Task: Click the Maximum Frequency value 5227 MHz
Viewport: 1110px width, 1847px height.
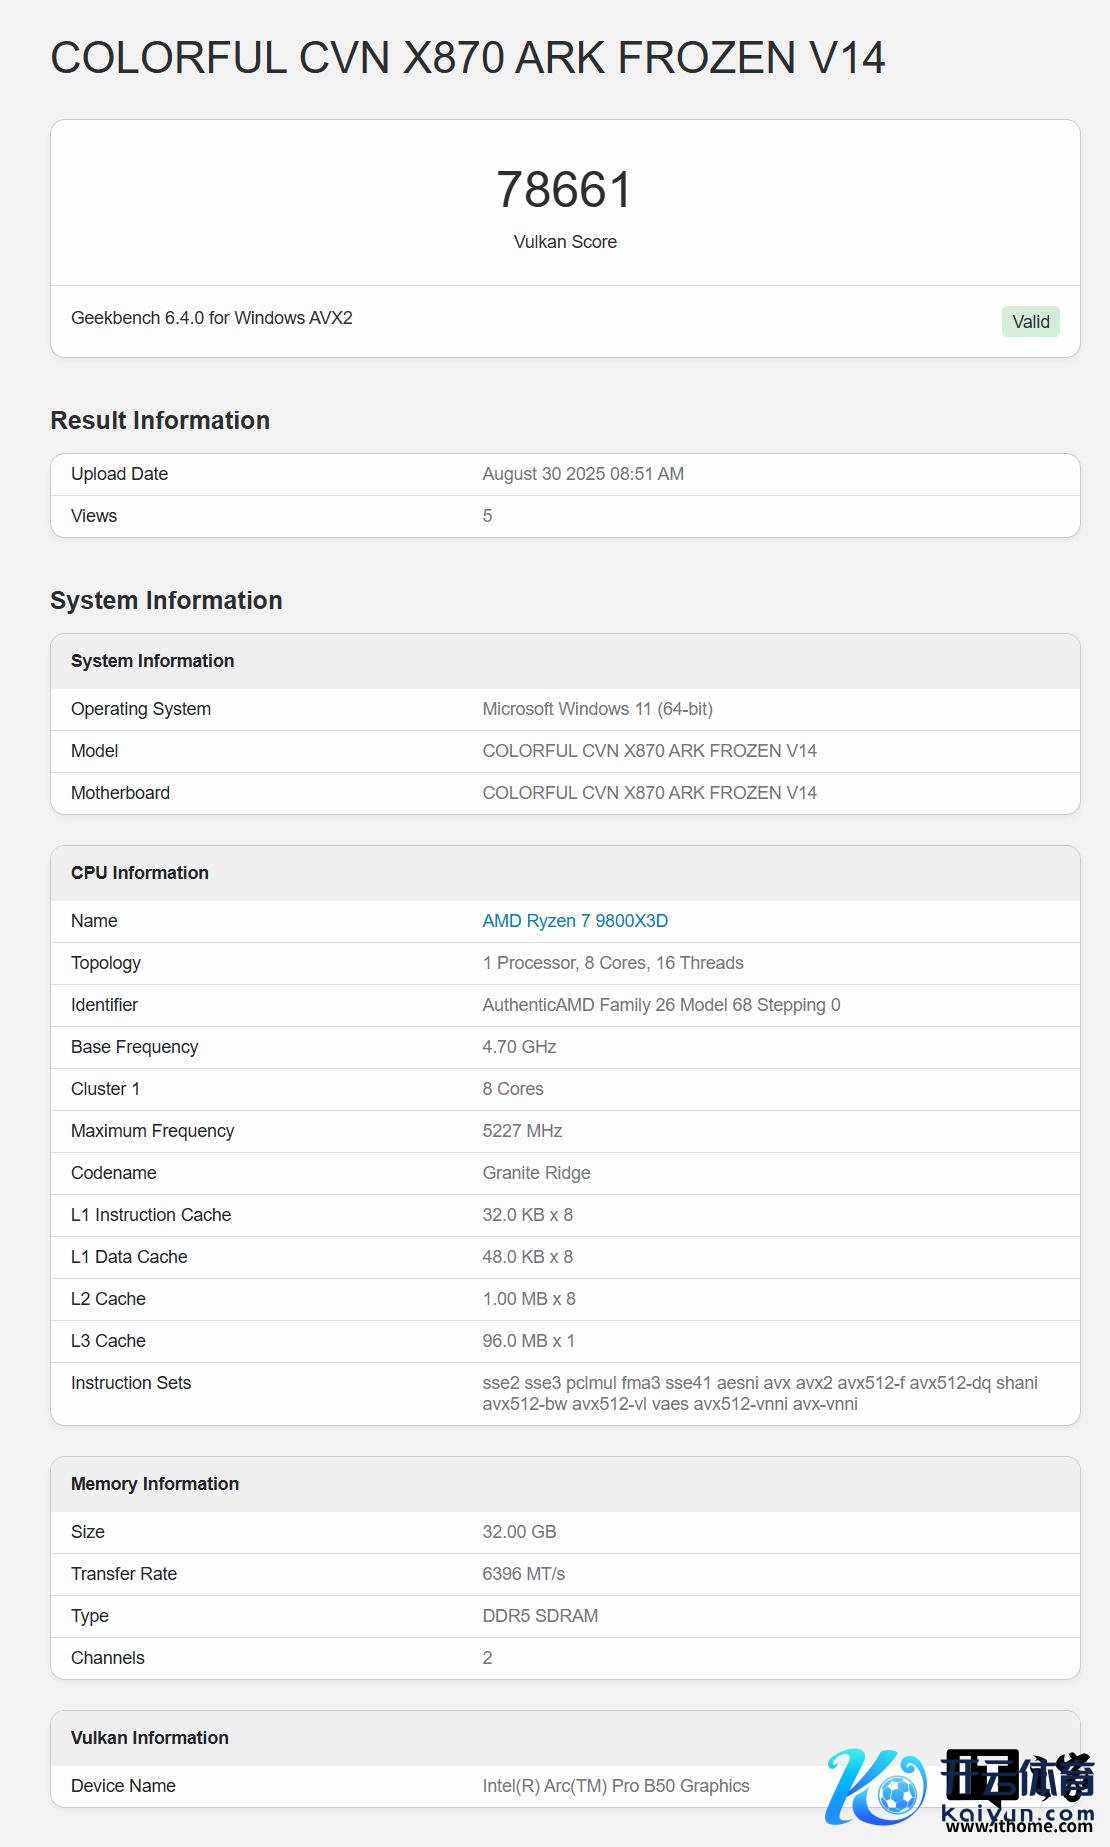Action: click(522, 1131)
